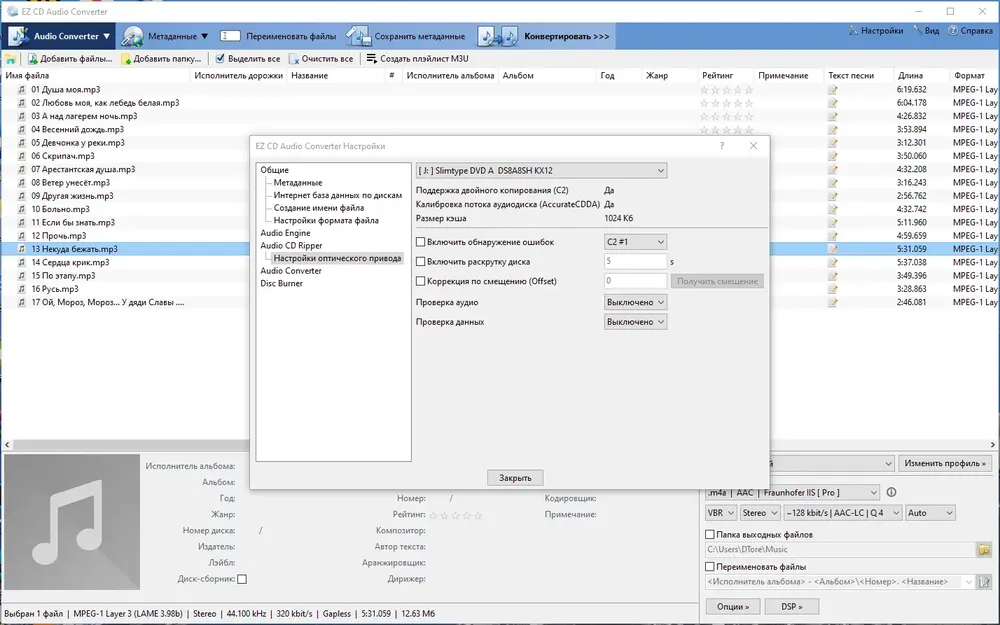Click rating stars for 01 Душа моя.mp3
Viewport: 1000px width, 625px height.
pos(726,91)
